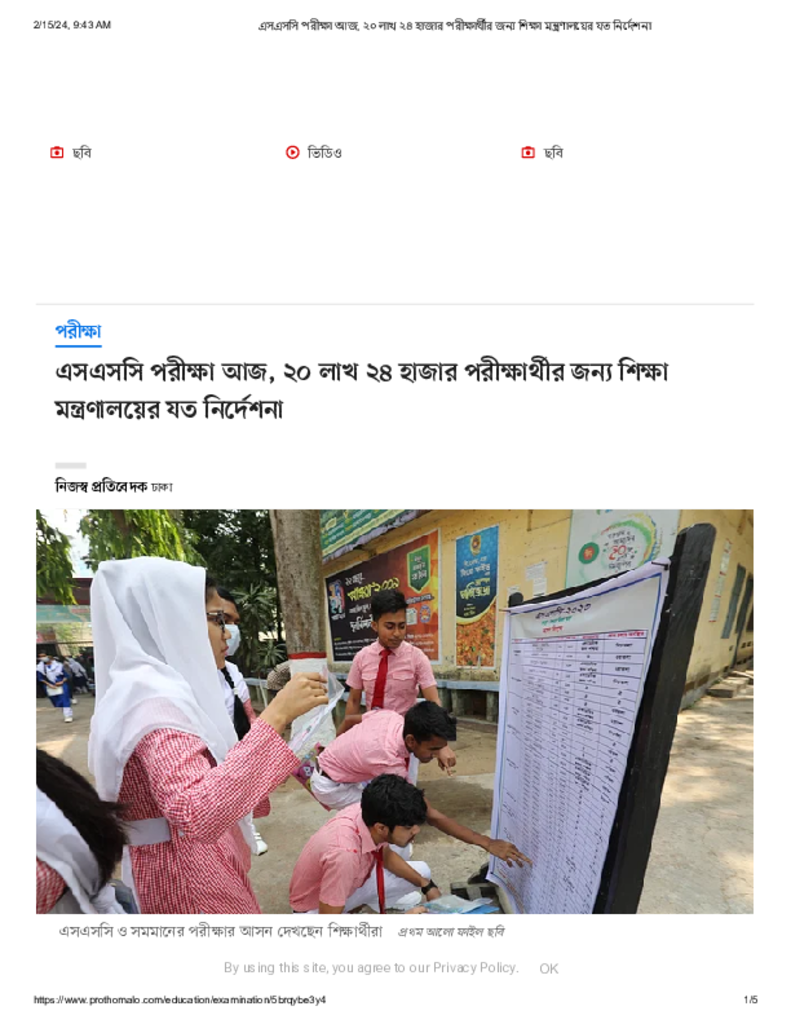Click the right red camera ছবি icon

(528, 152)
